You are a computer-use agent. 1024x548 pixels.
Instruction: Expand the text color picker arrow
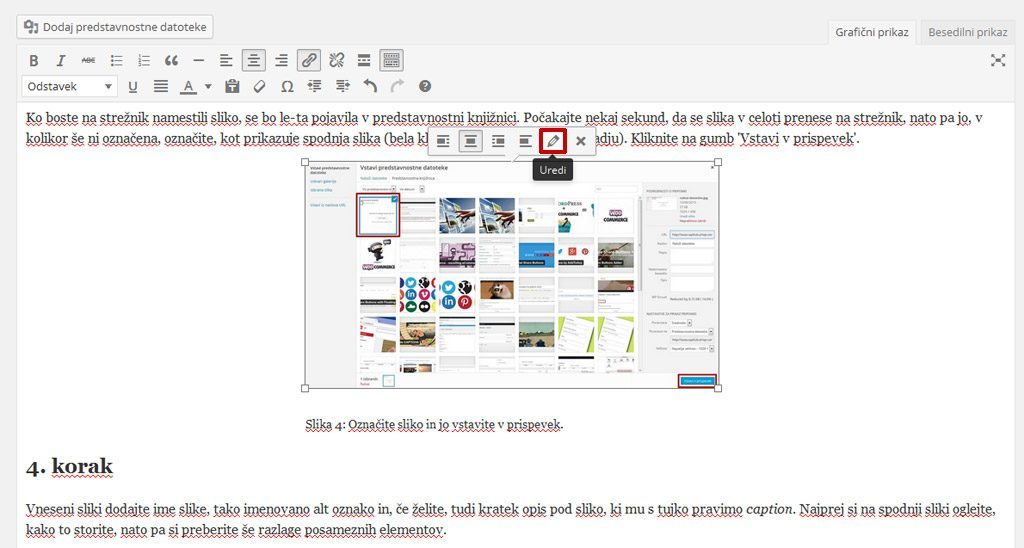(x=208, y=87)
